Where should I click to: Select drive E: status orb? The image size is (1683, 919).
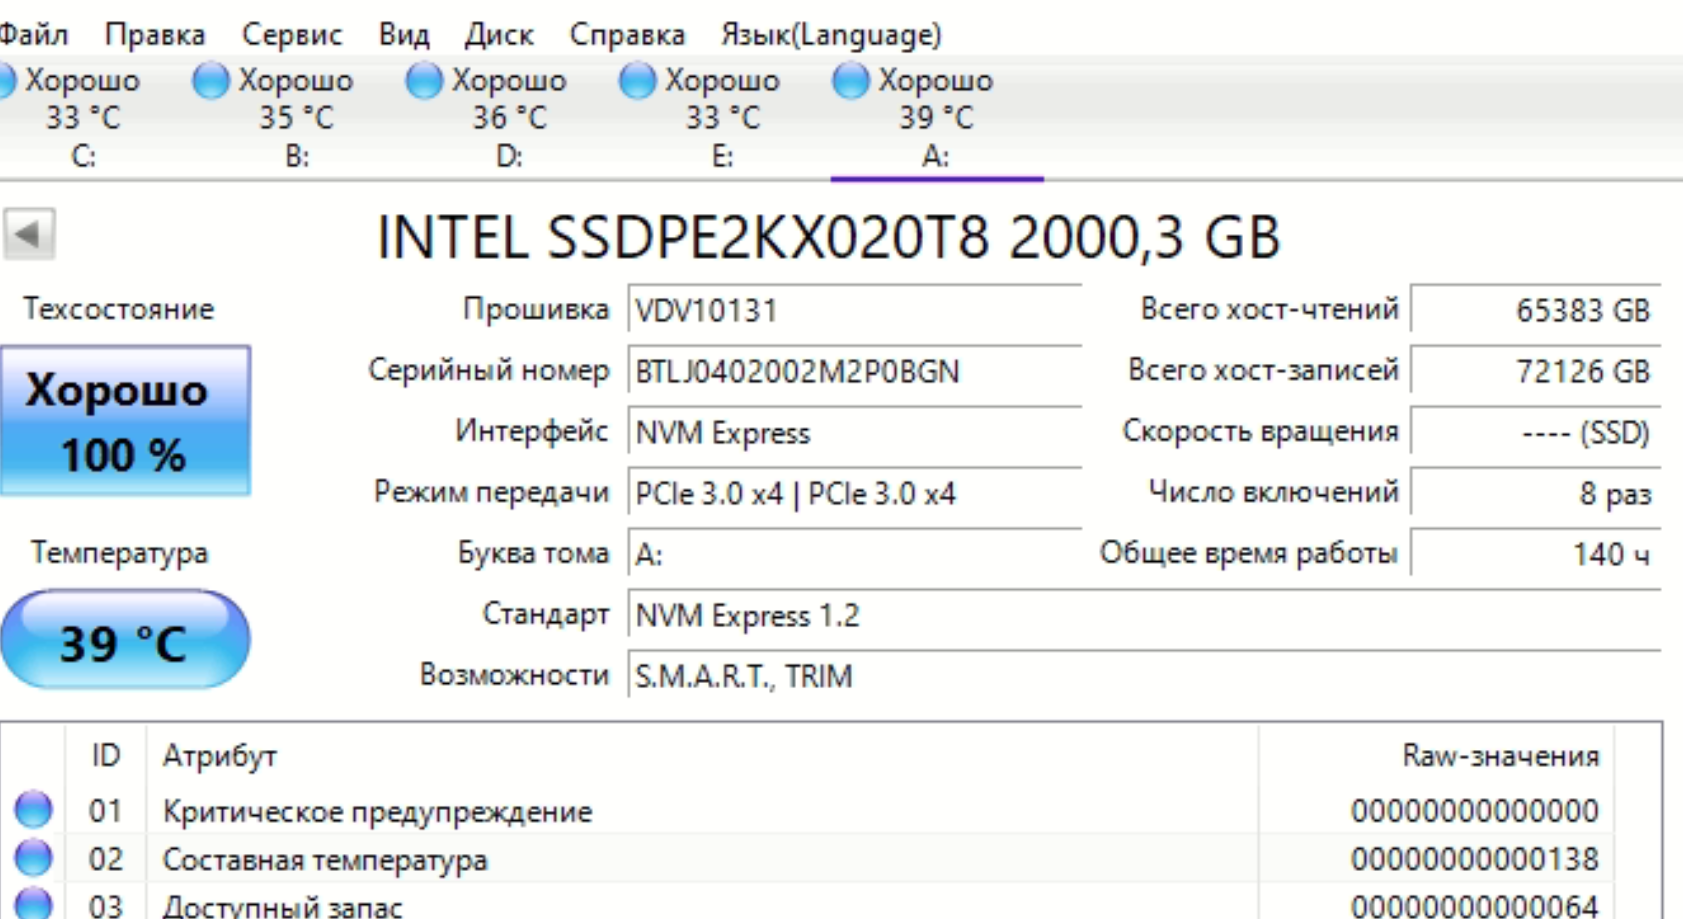coord(637,81)
